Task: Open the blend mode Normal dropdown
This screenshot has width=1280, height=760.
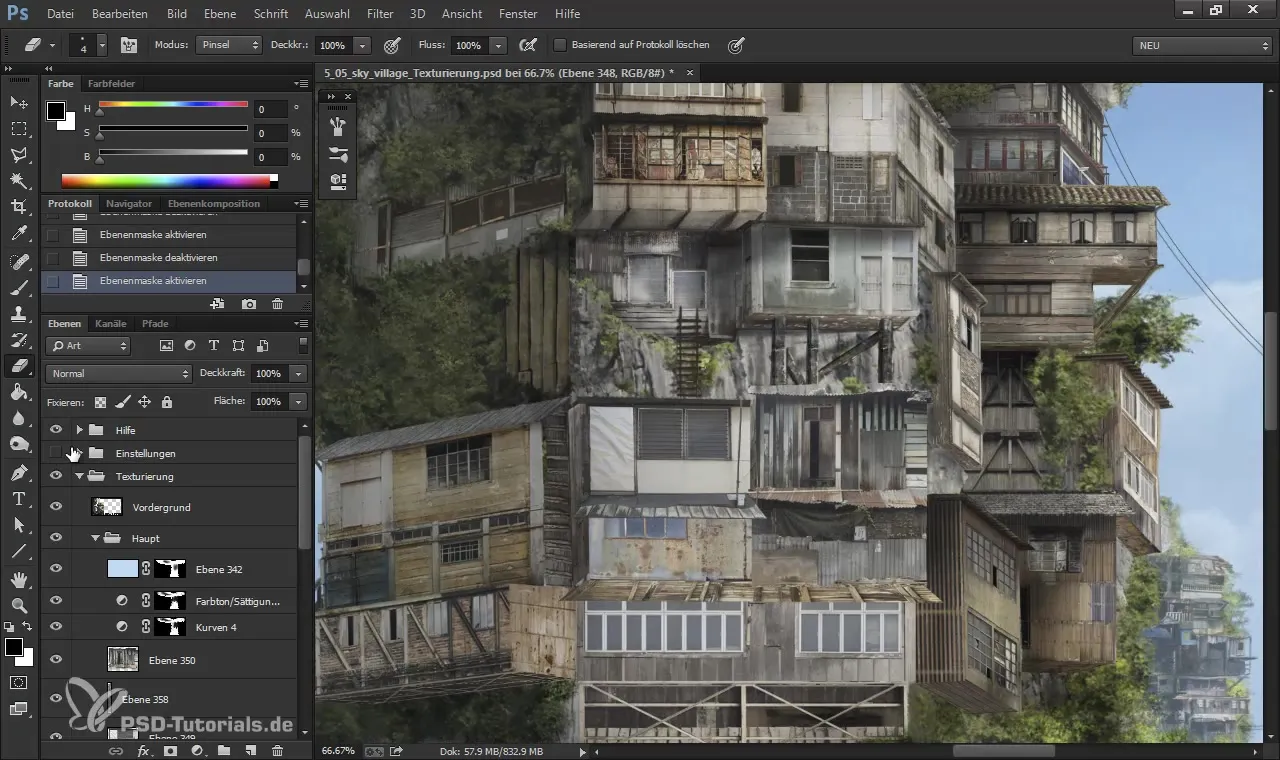Action: tap(118, 373)
